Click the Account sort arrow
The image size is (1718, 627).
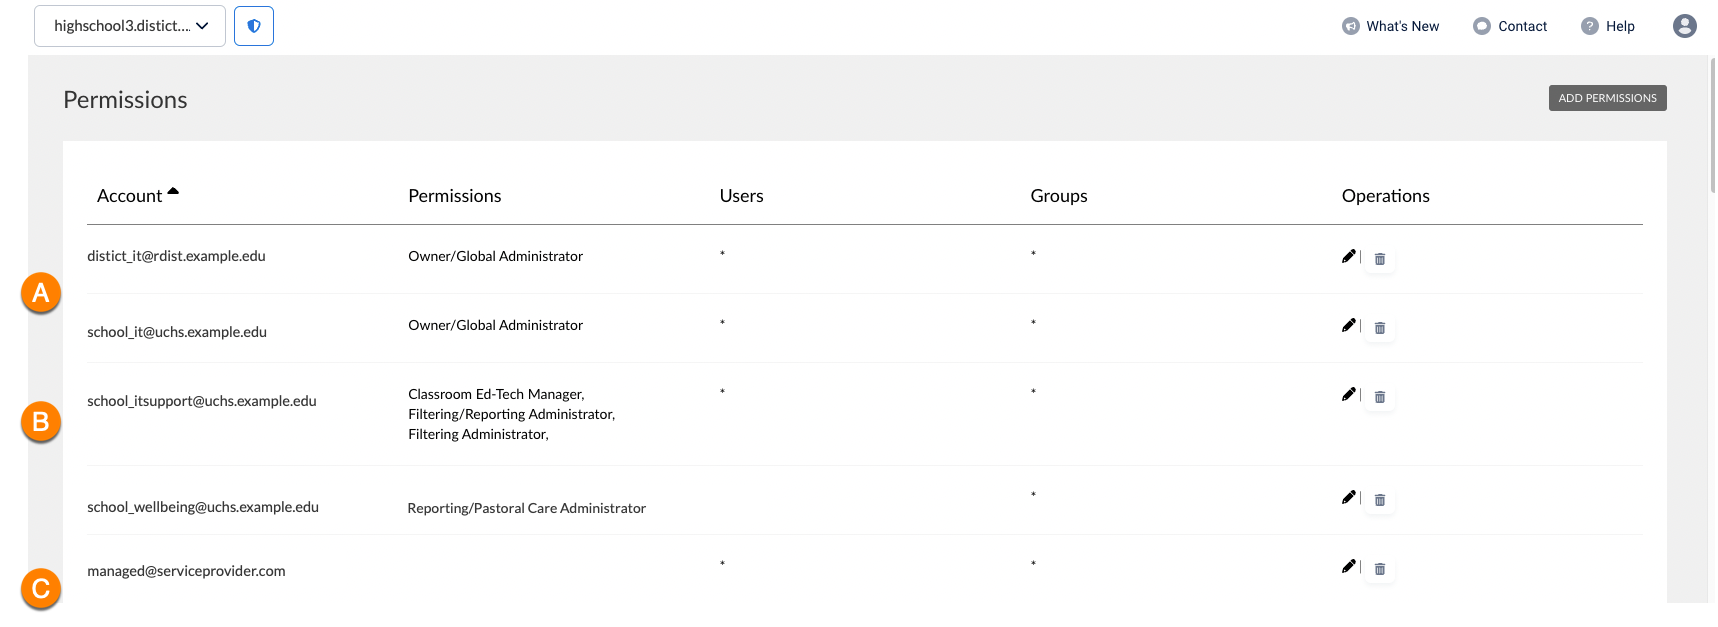click(x=173, y=191)
